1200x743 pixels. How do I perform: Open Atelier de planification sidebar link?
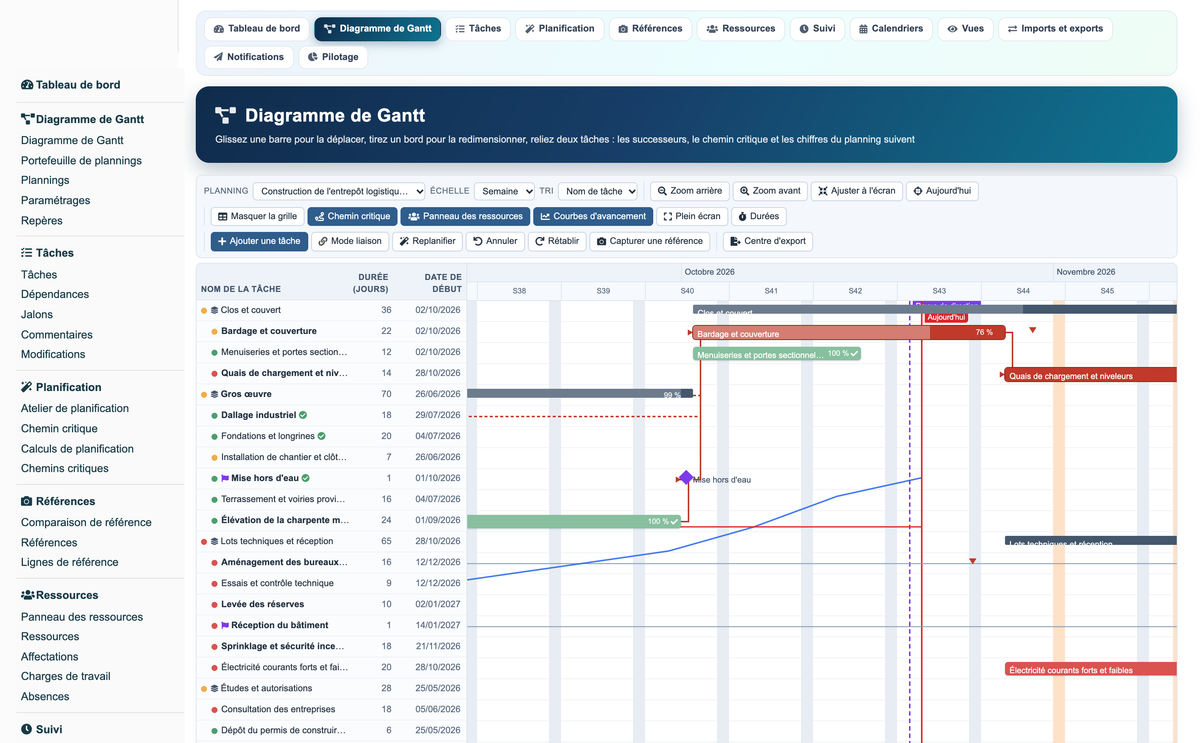point(75,408)
